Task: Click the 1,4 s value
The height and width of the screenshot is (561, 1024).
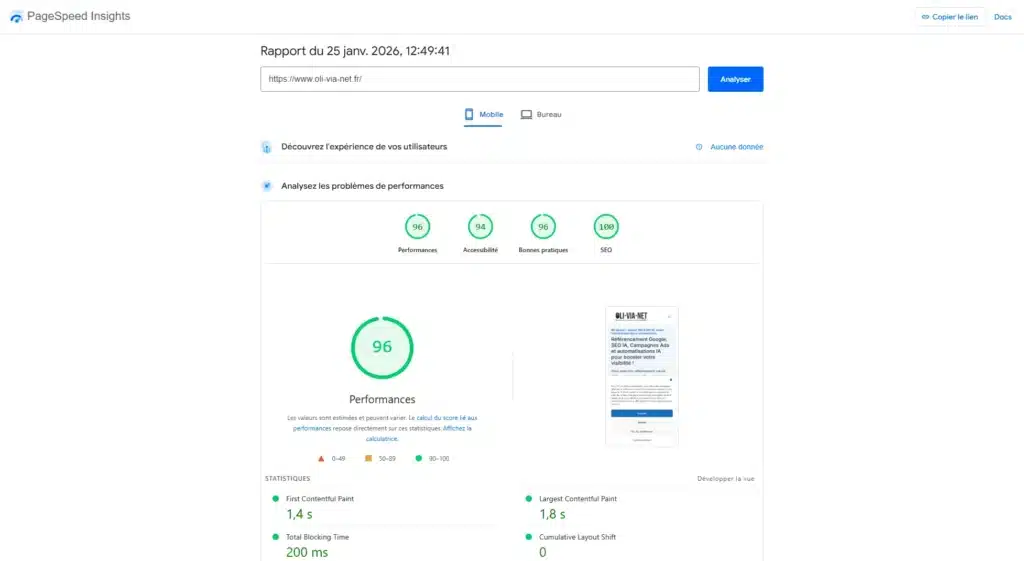Action: 299,515
